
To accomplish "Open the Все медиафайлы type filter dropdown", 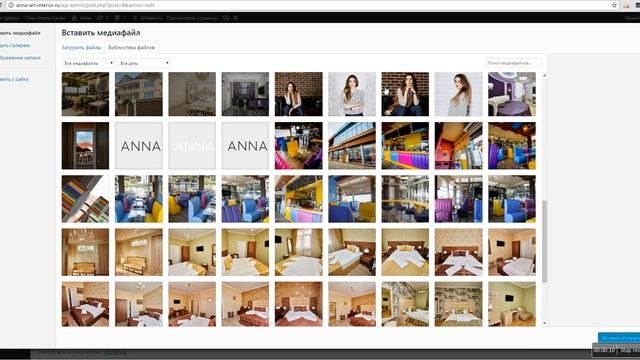I will coord(88,63).
